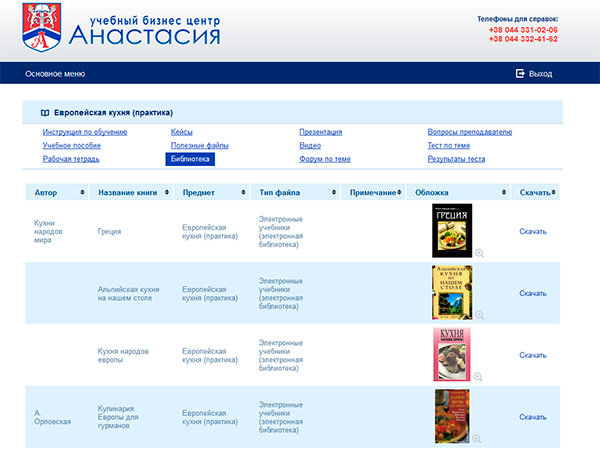Click the Выход logout link
The image size is (600, 450).
pos(540,74)
